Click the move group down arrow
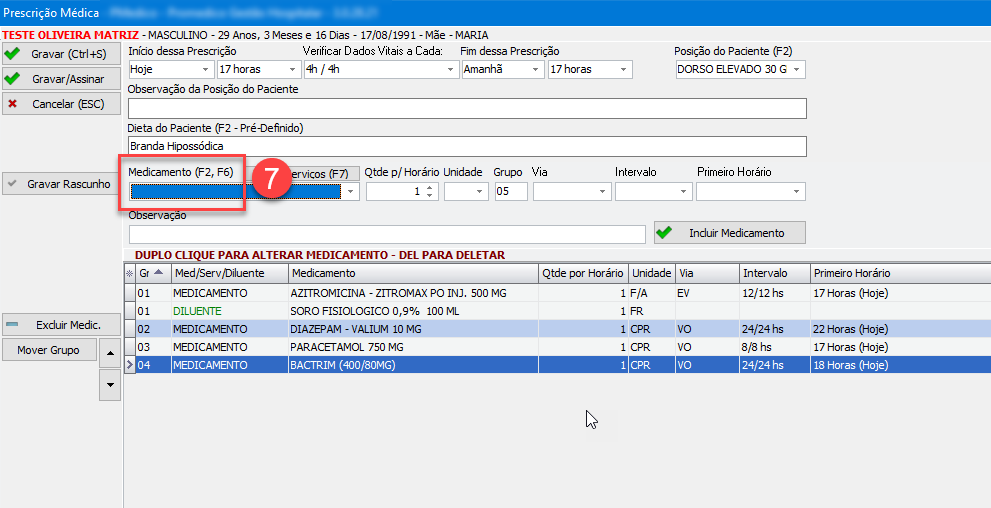This screenshot has height=508, width=991. (110, 385)
